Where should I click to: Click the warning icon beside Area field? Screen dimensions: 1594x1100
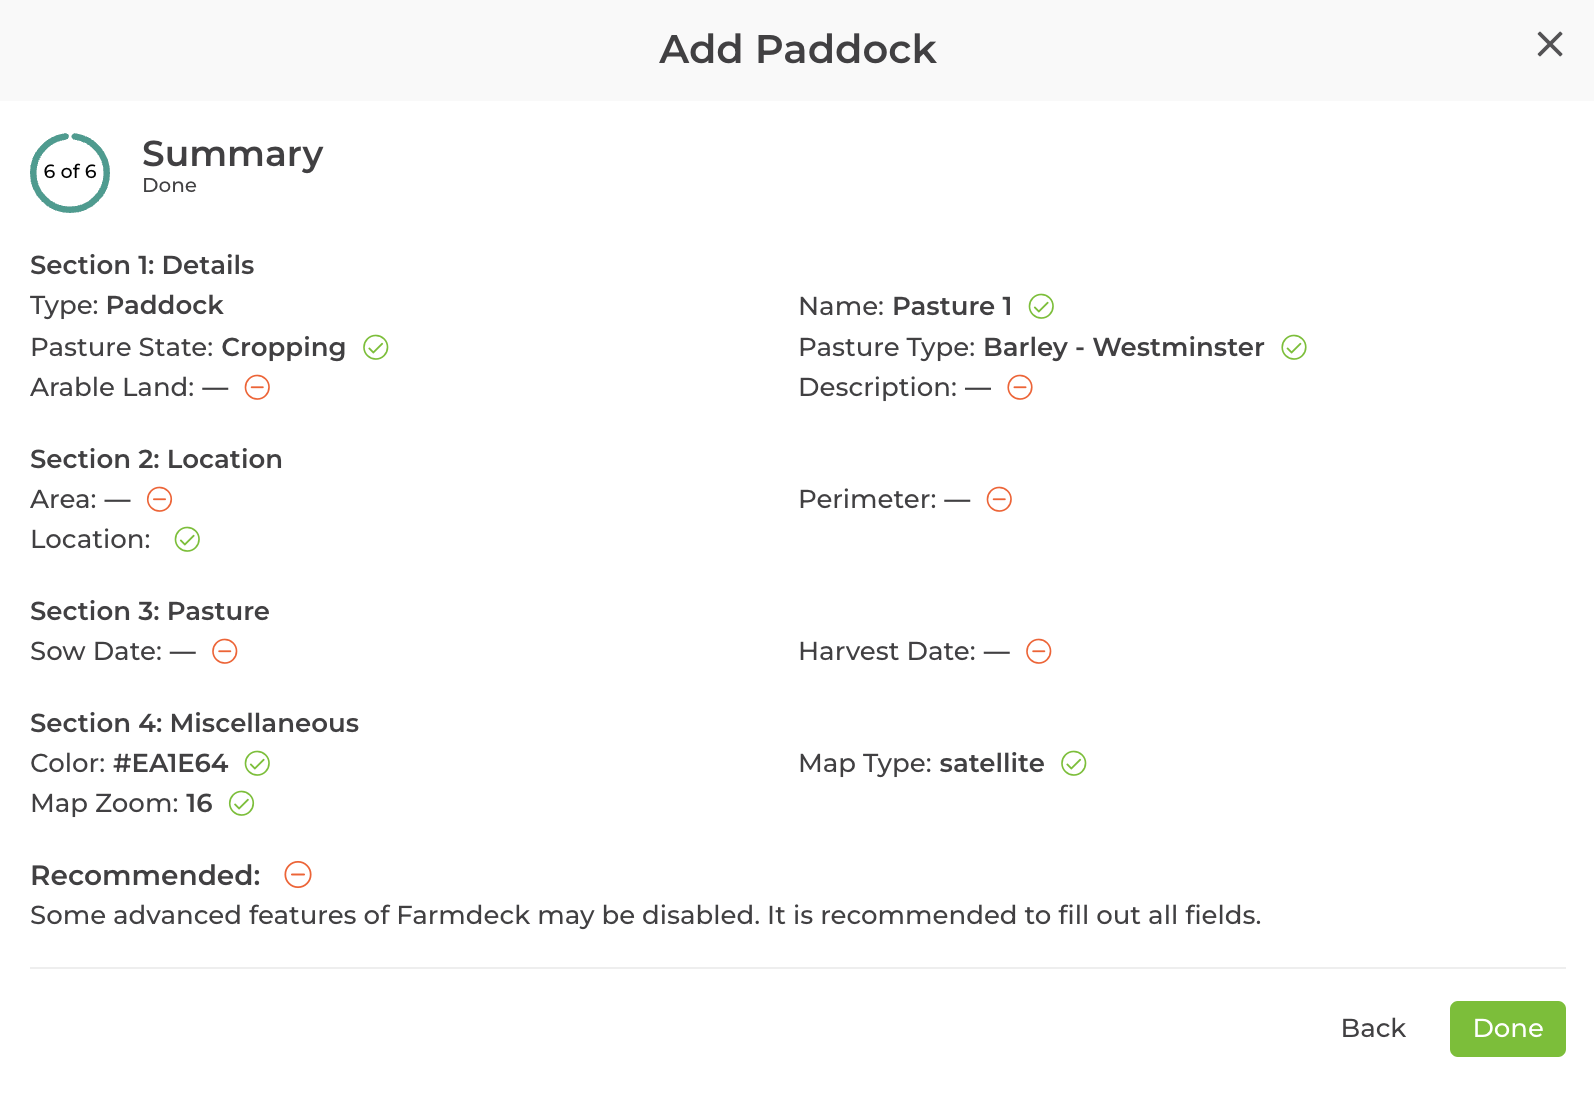point(159,500)
